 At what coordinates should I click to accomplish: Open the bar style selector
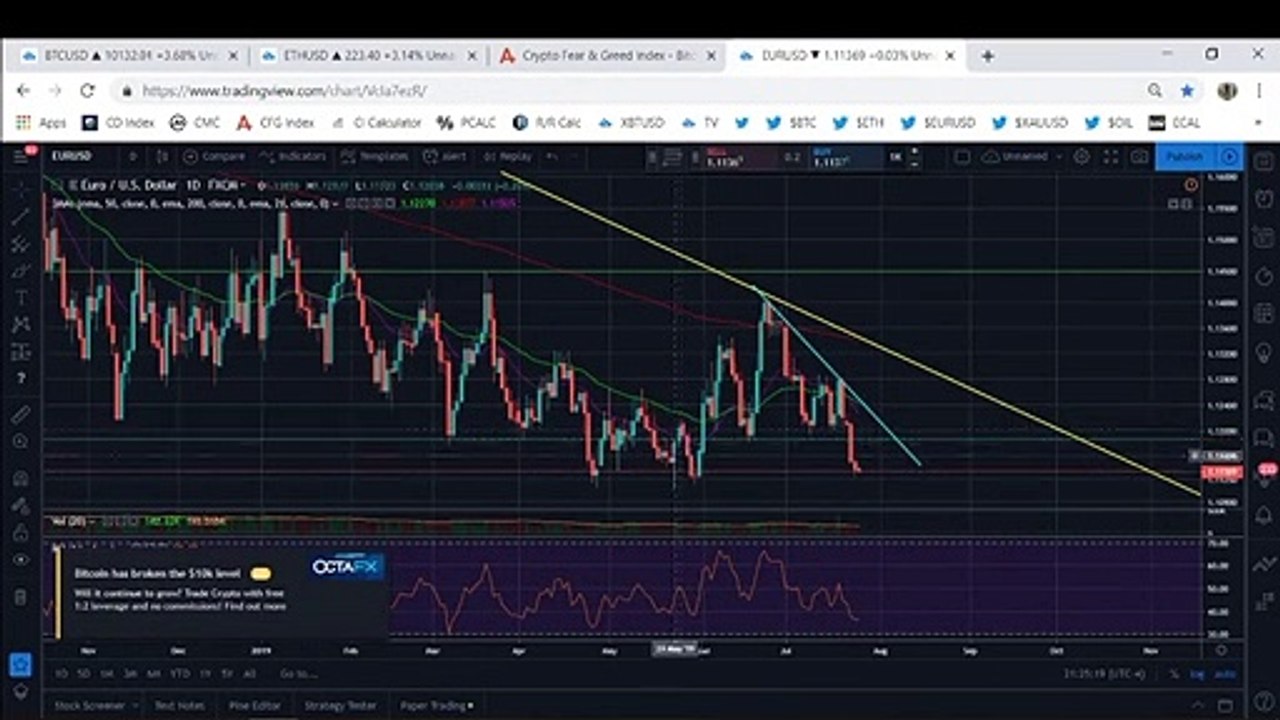click(164, 156)
